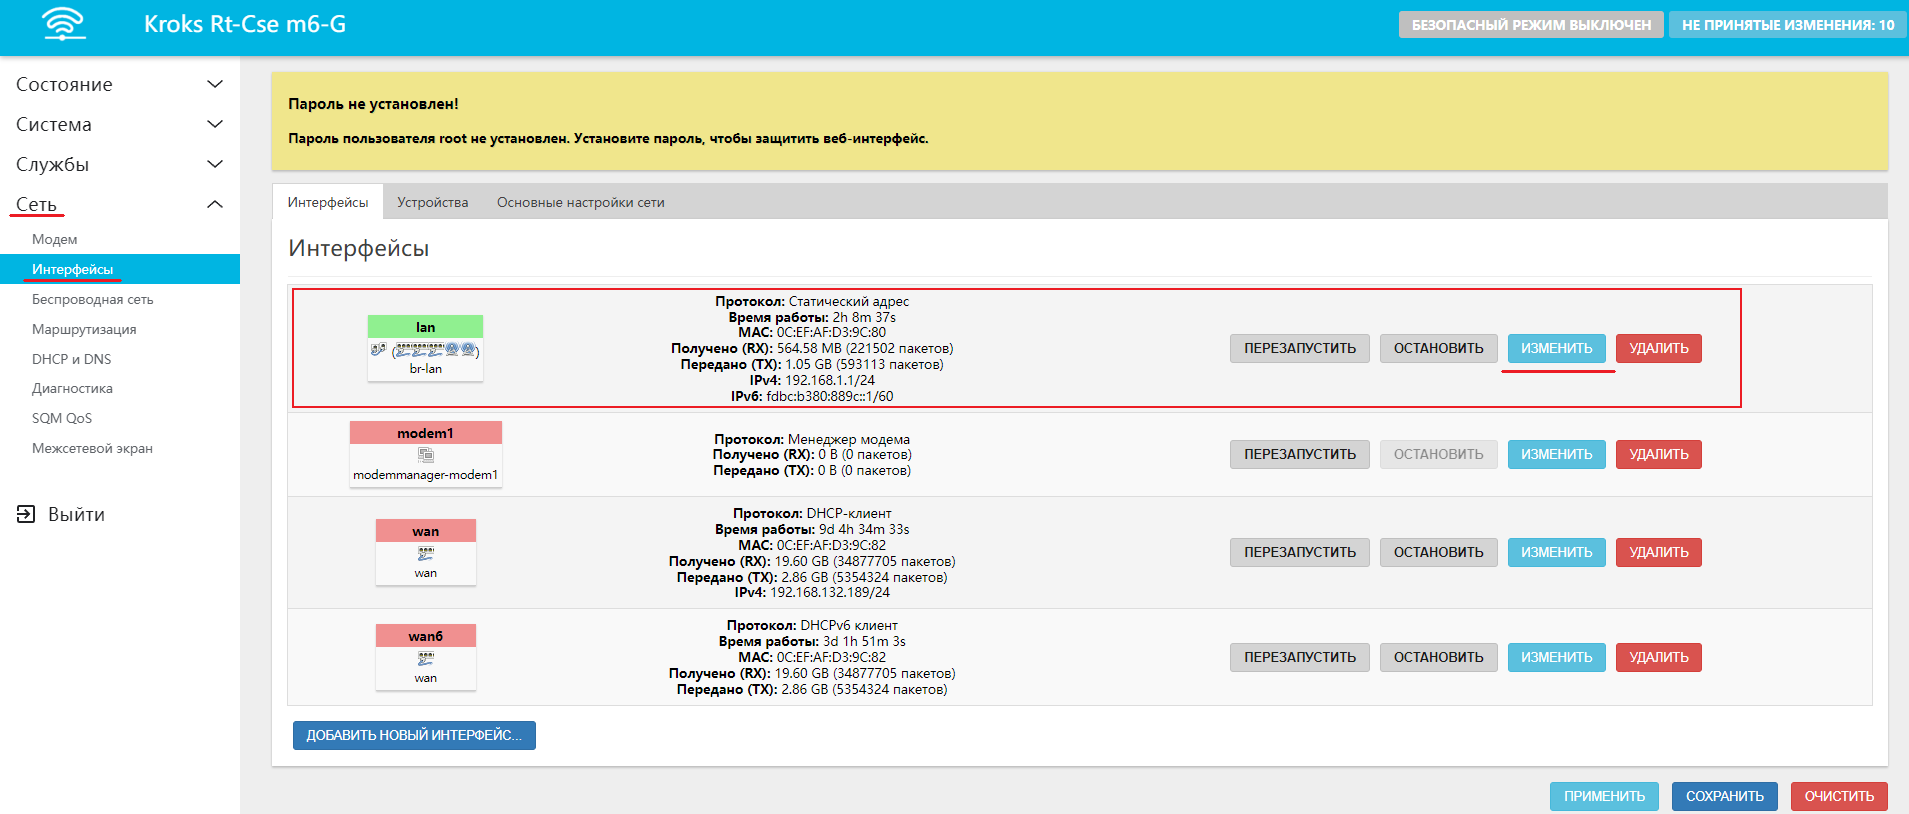
Task: Expand the Система menu chevron
Action: point(214,124)
